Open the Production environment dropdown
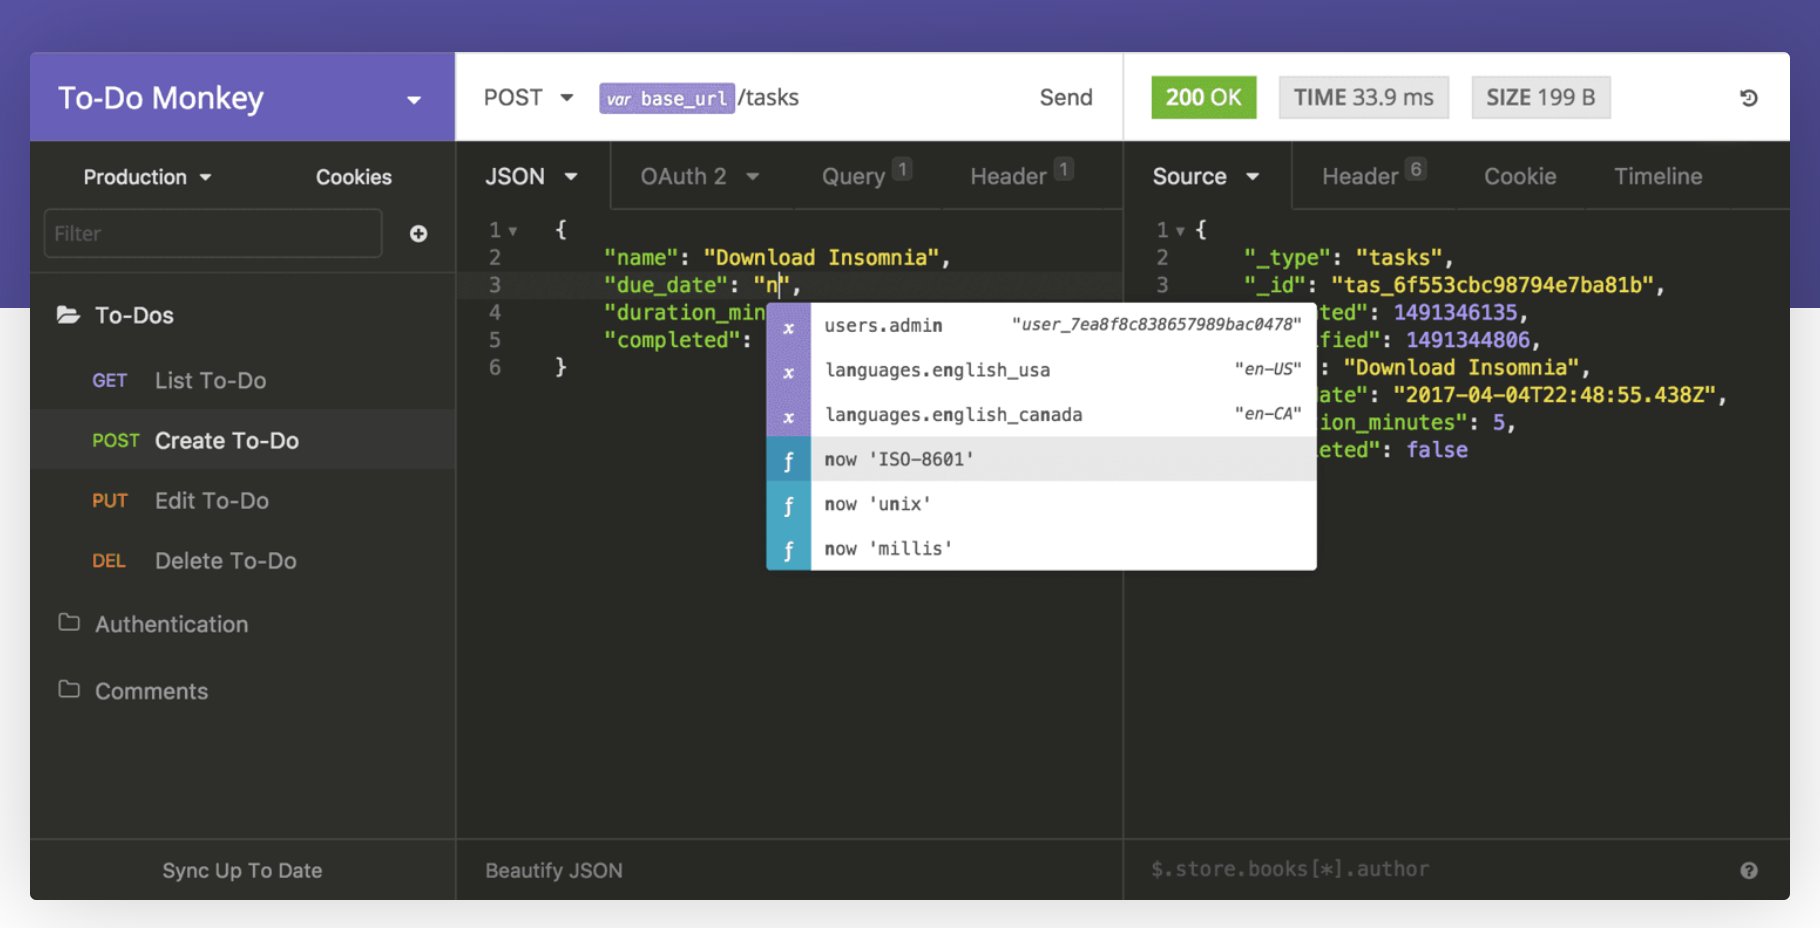The image size is (1820, 928). pyautogui.click(x=145, y=176)
